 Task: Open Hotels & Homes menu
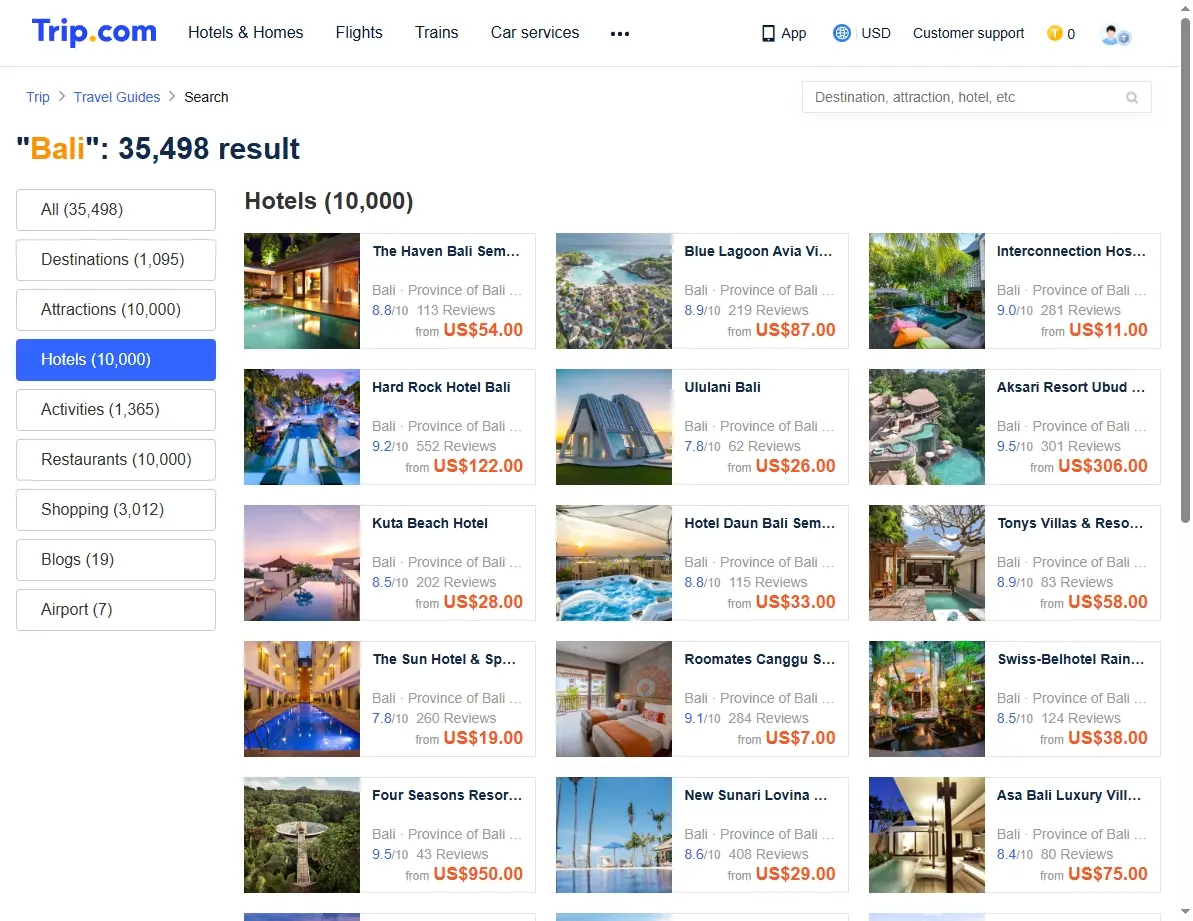(x=246, y=33)
